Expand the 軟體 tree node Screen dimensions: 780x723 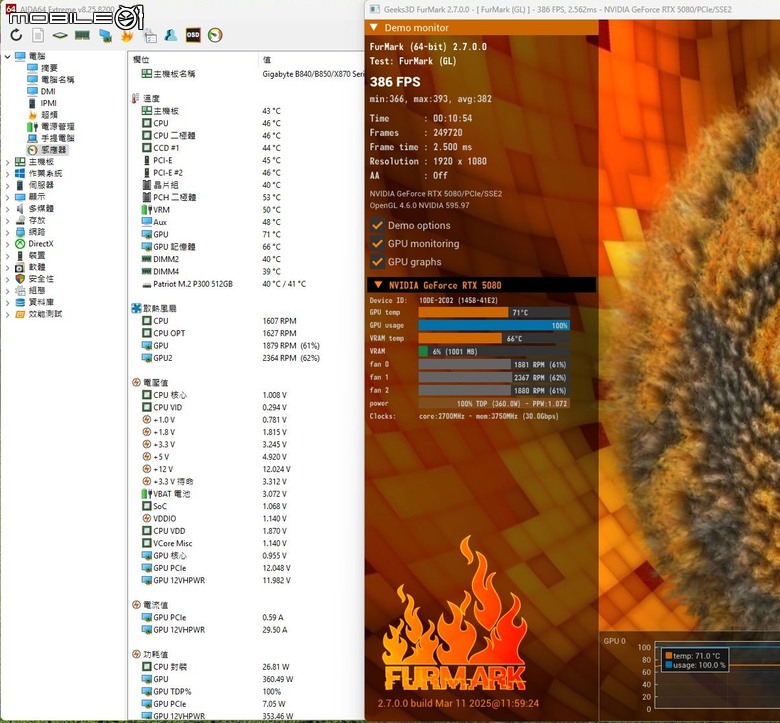[x=7, y=267]
